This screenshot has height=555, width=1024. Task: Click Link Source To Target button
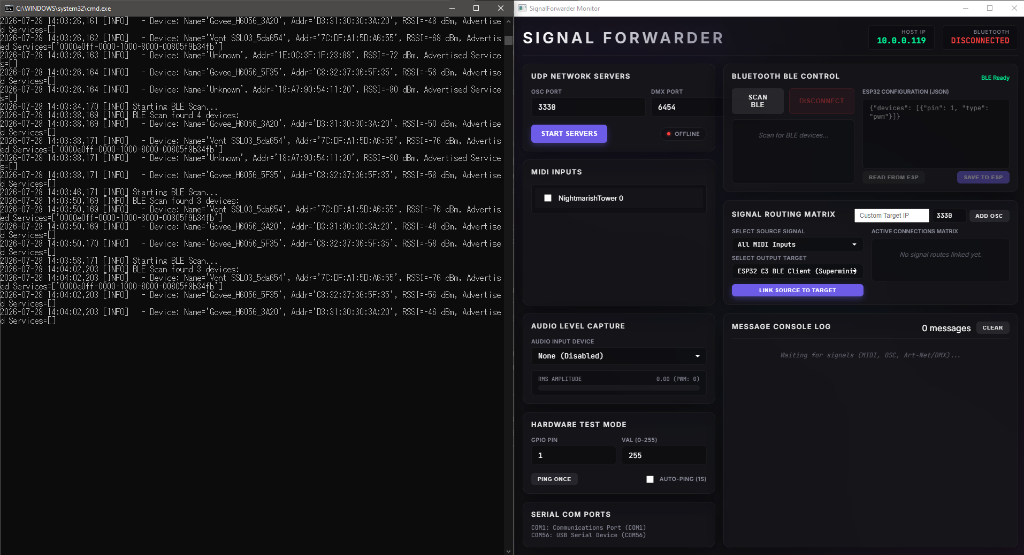[x=797, y=290]
